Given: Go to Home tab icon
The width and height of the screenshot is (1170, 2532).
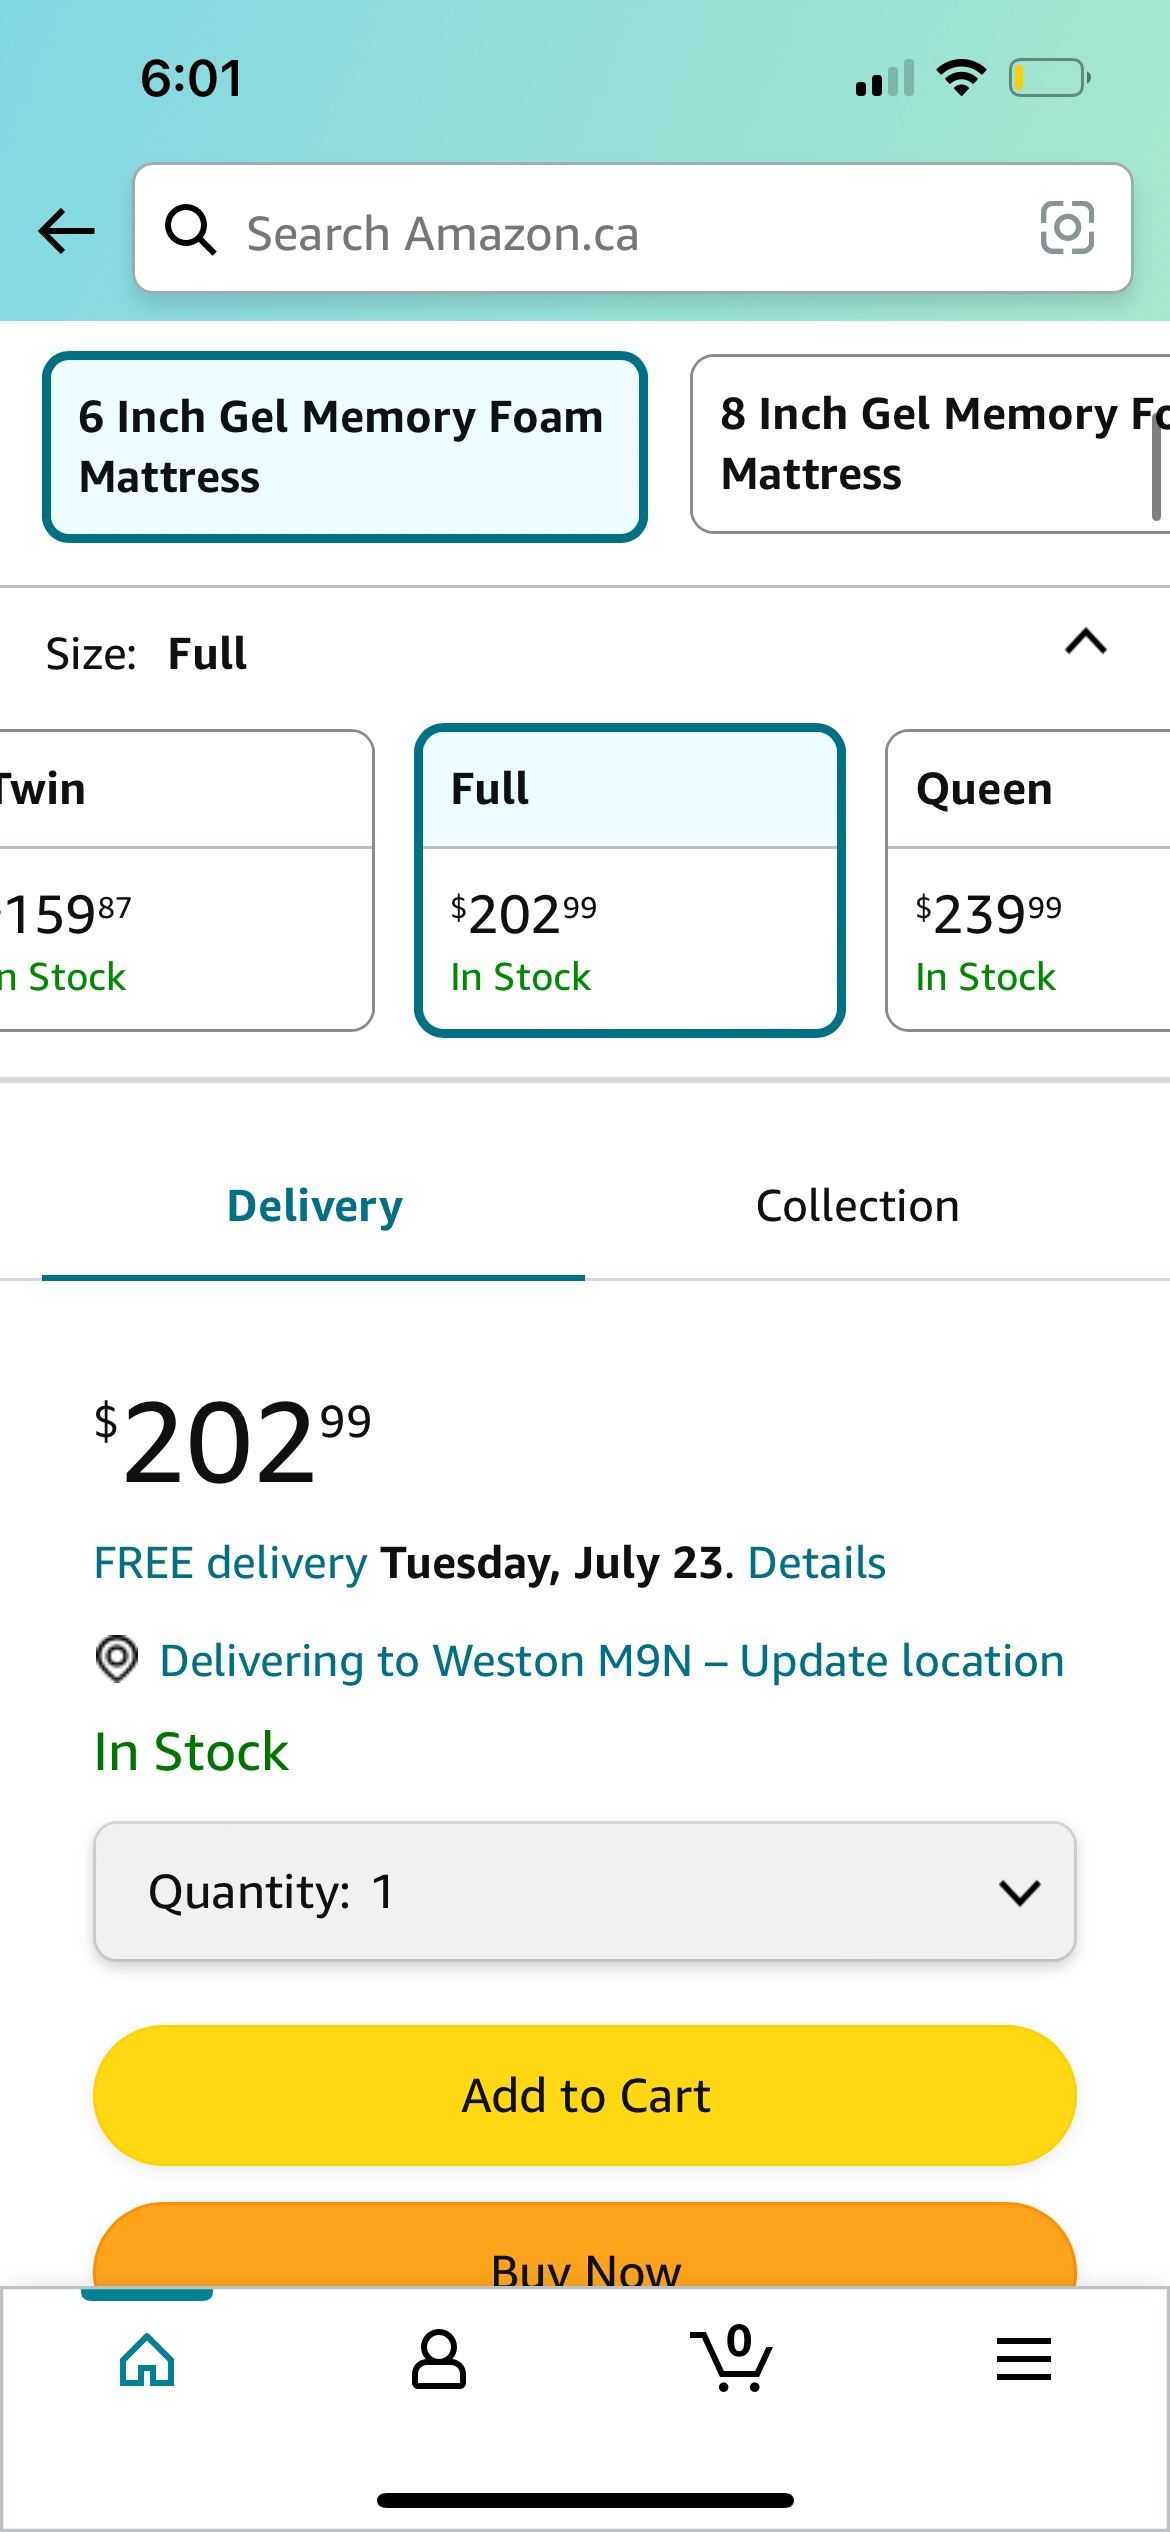Looking at the screenshot, I should [x=147, y=2360].
